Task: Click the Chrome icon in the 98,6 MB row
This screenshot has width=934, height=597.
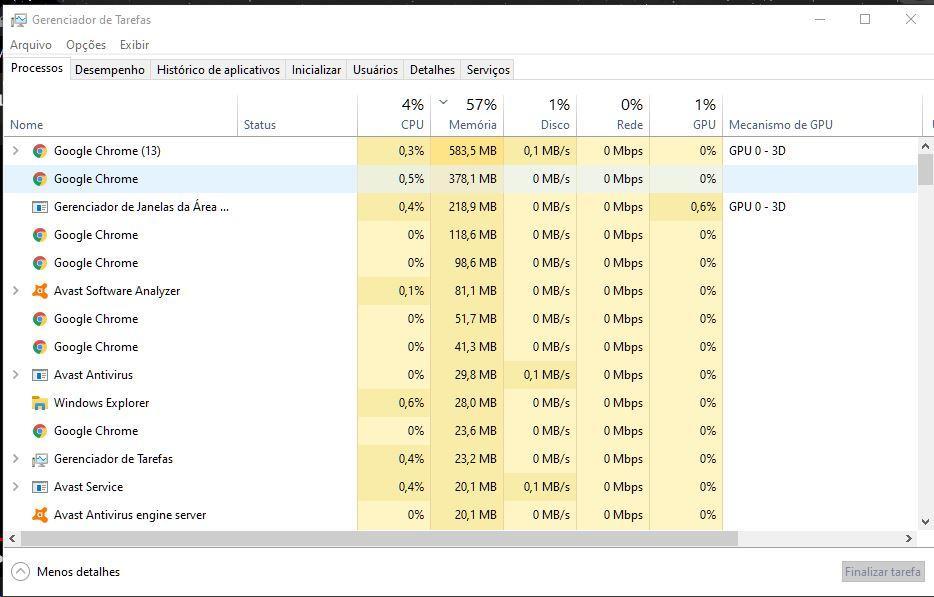Action: point(40,263)
